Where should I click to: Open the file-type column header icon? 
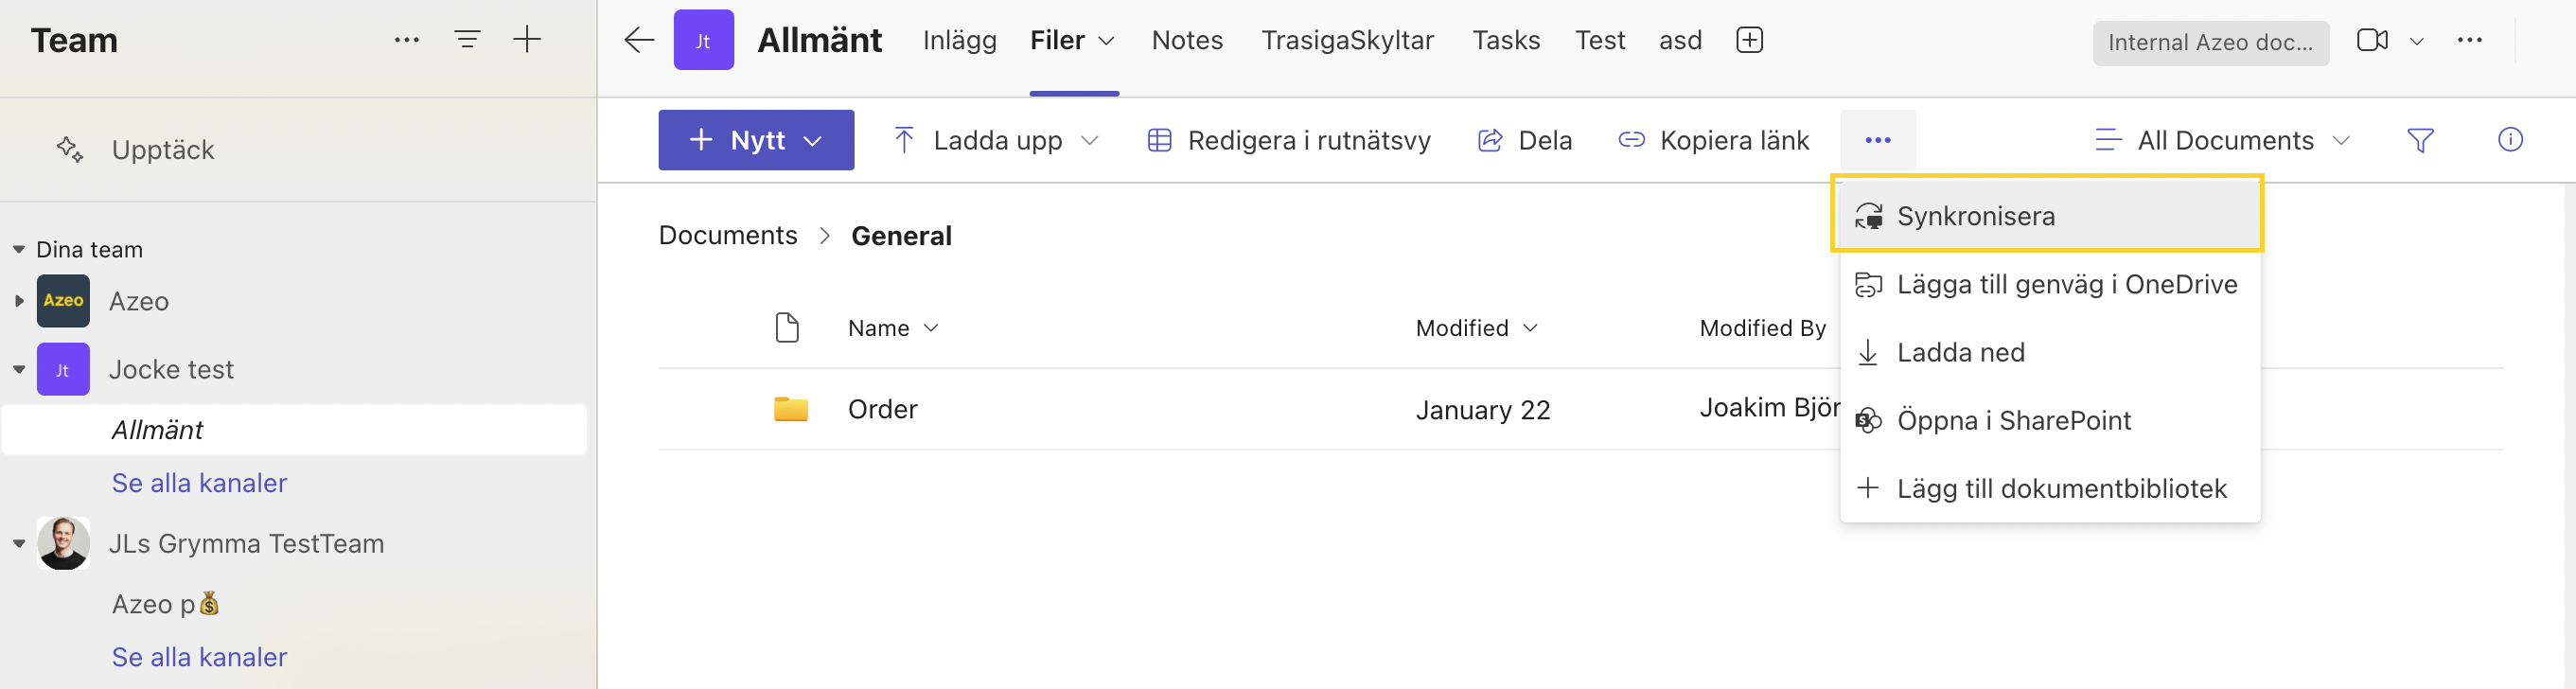click(787, 327)
